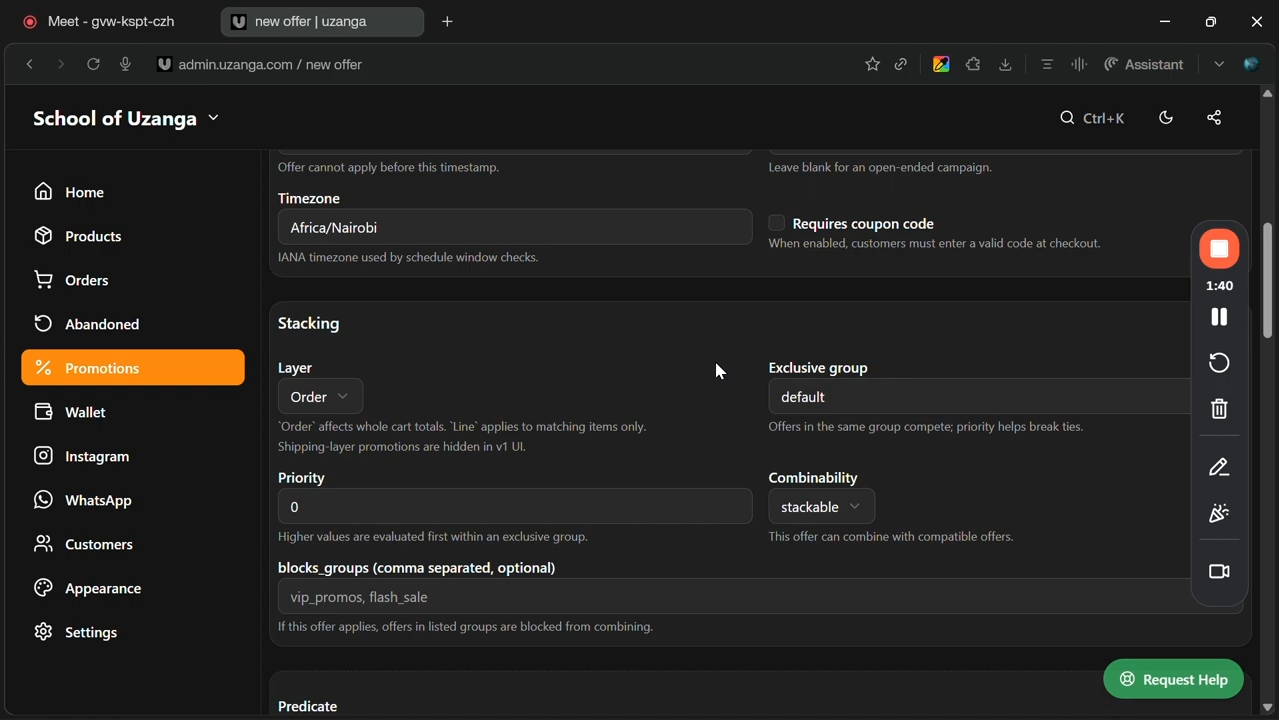
Task: Go to the Orders page
Action: pos(132,280)
